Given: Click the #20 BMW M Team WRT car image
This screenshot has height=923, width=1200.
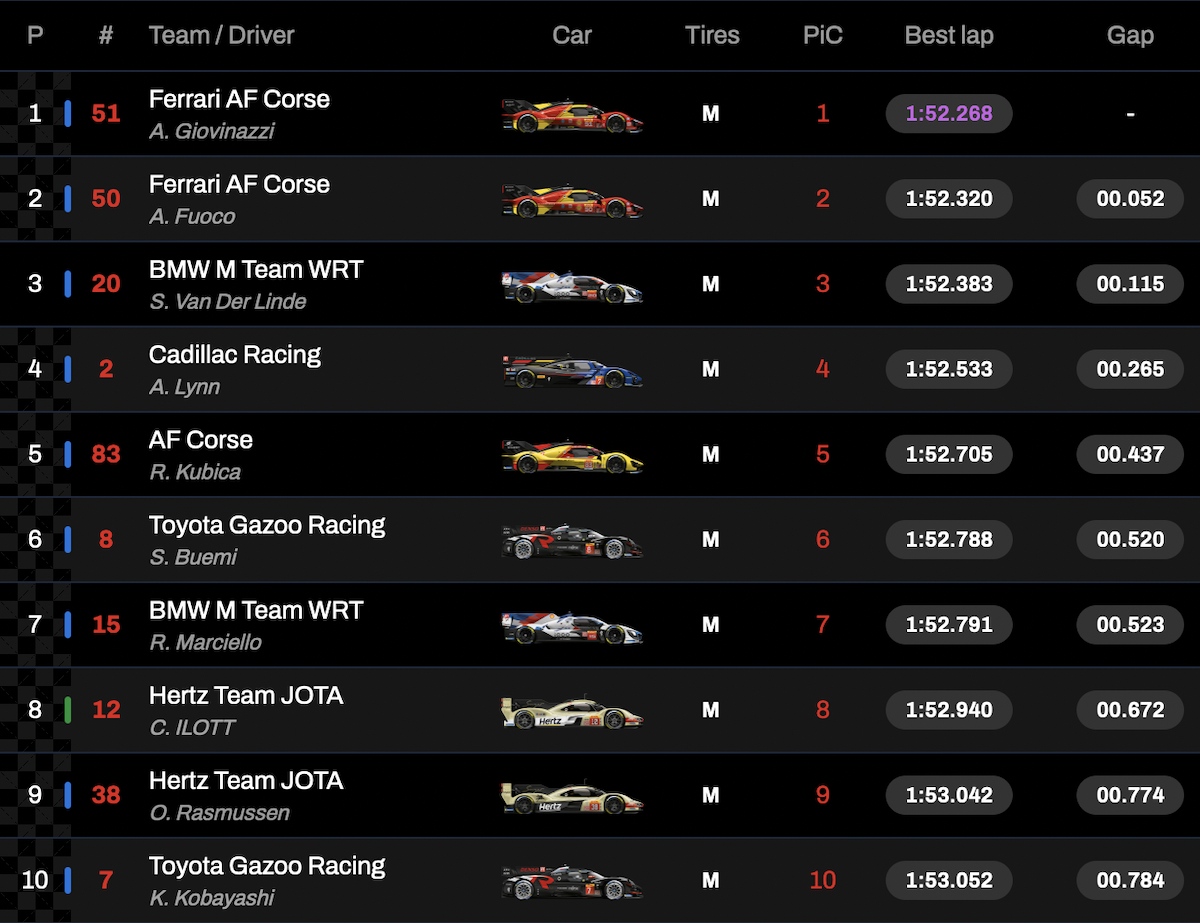Looking at the screenshot, I should click(x=572, y=287).
